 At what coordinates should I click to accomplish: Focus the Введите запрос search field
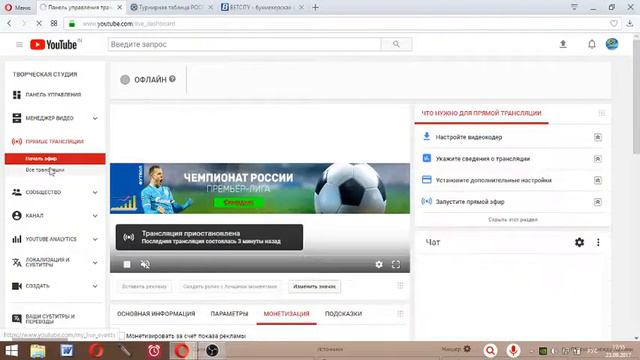pos(244,44)
